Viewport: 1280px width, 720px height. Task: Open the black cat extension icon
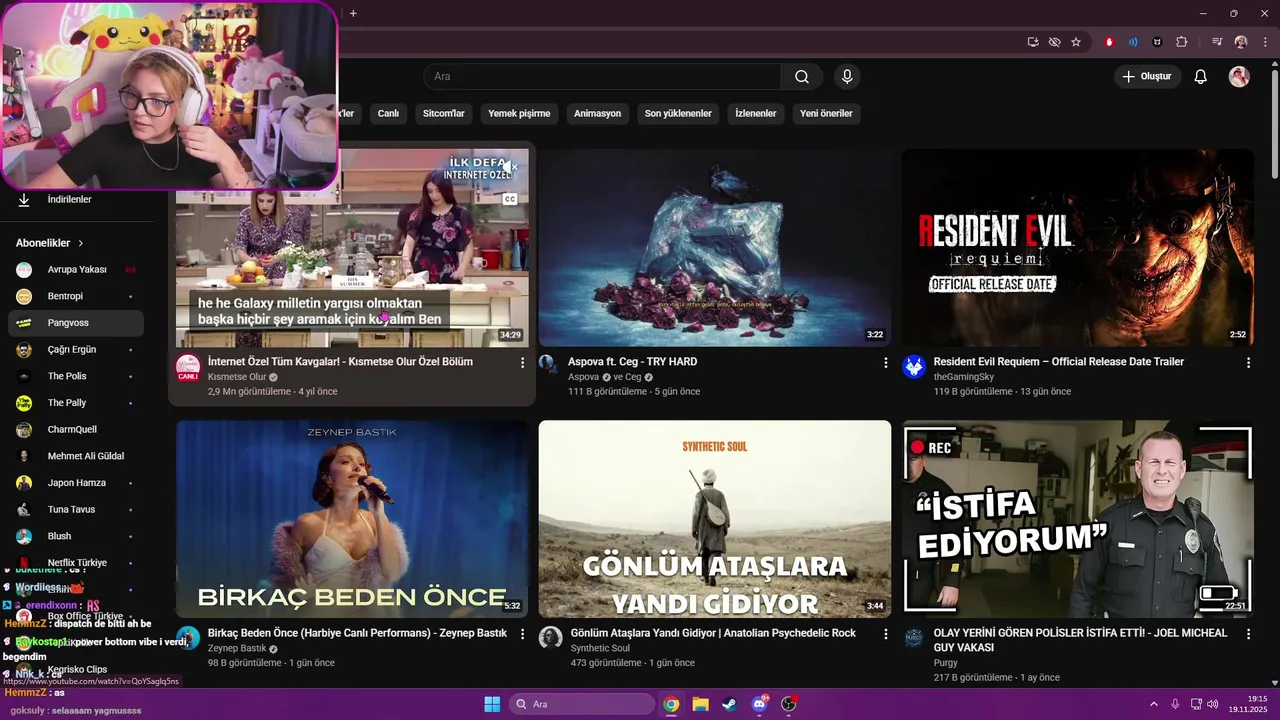point(1158,42)
